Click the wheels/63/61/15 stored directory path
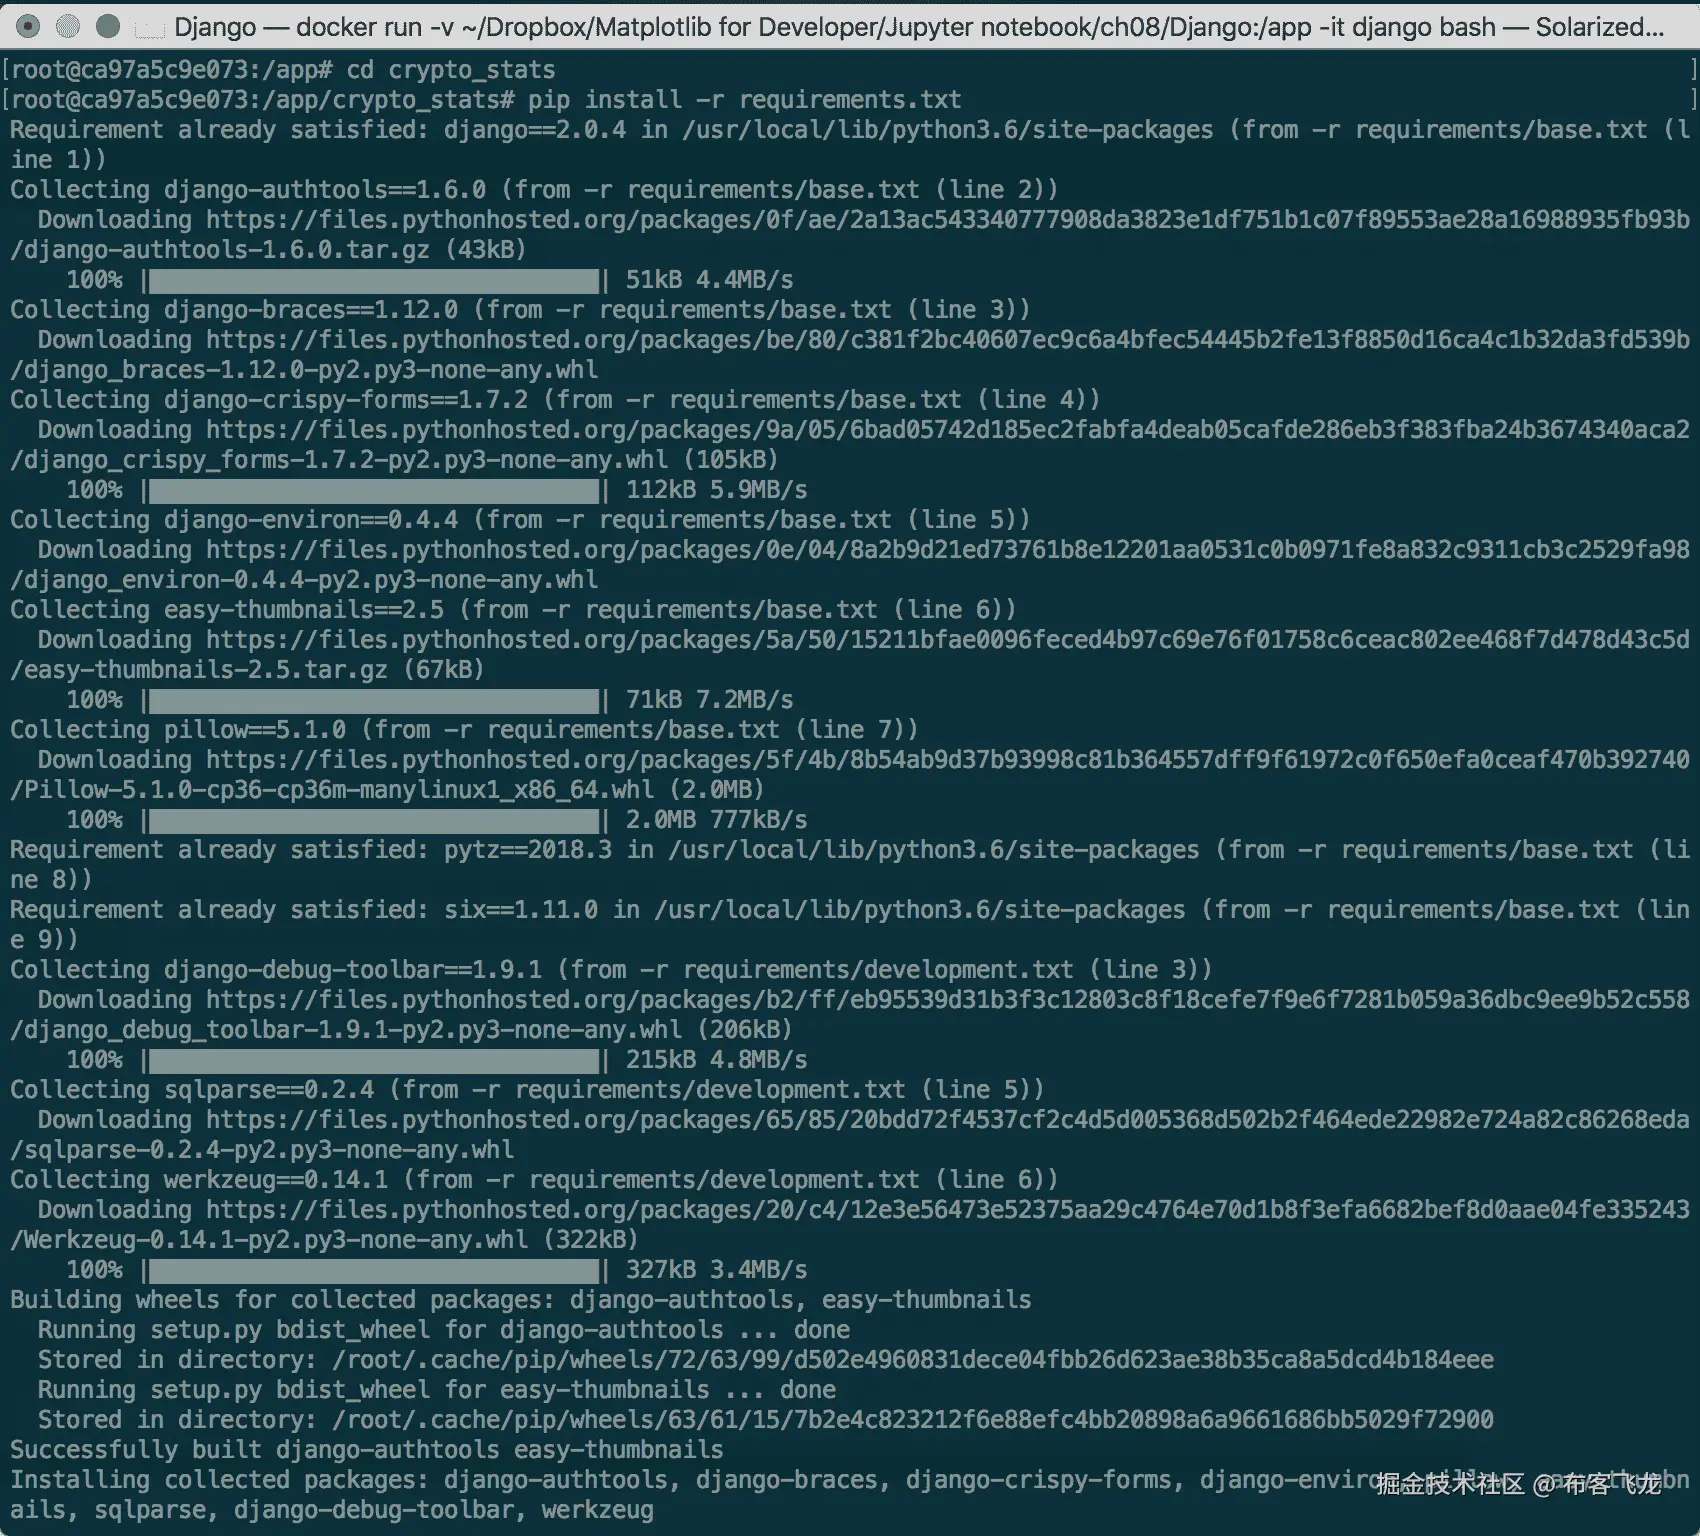This screenshot has height=1536, width=1700. click(913, 1420)
